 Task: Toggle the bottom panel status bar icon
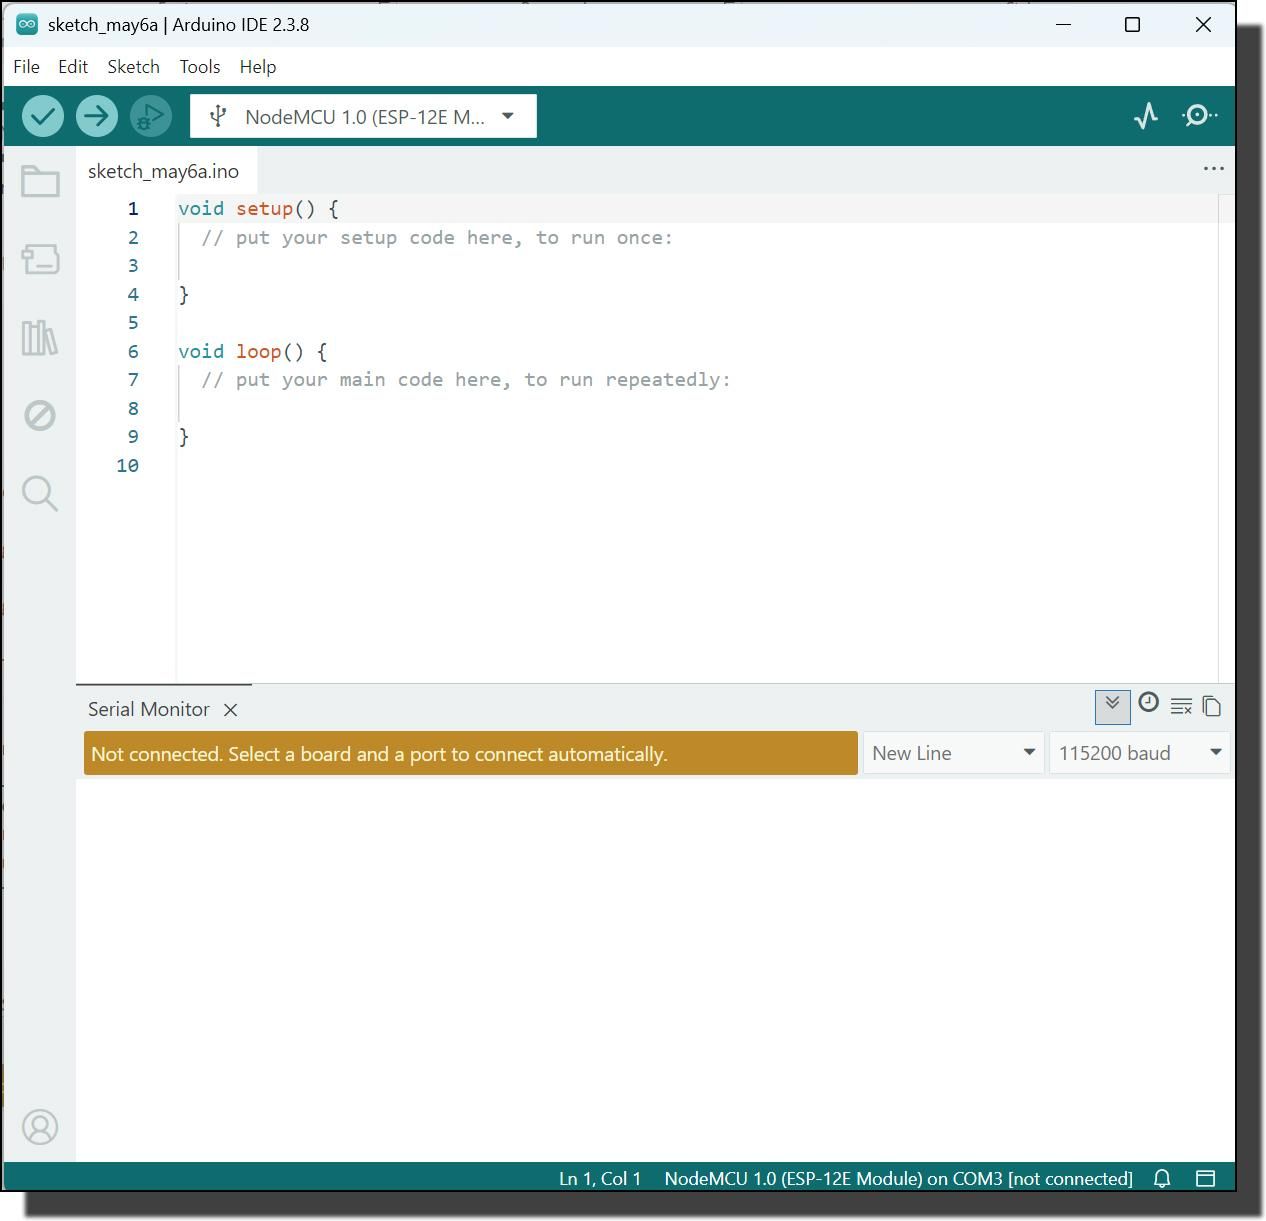tap(1206, 1179)
